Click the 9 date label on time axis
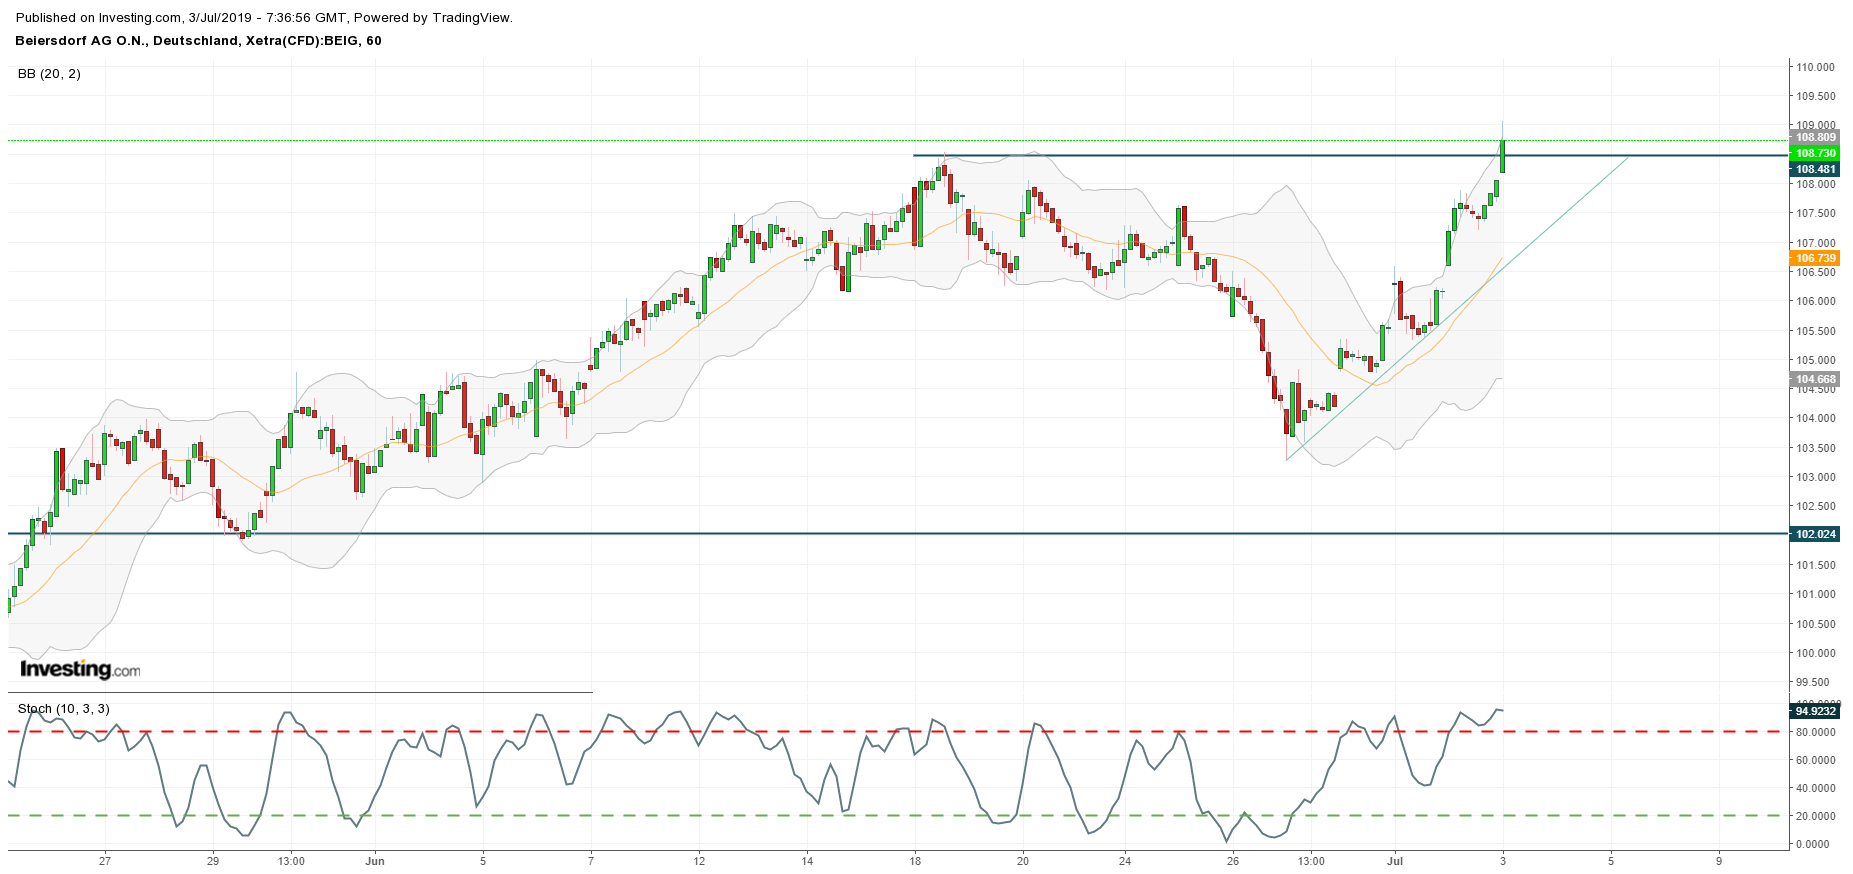The image size is (1853, 874). coord(1719,860)
